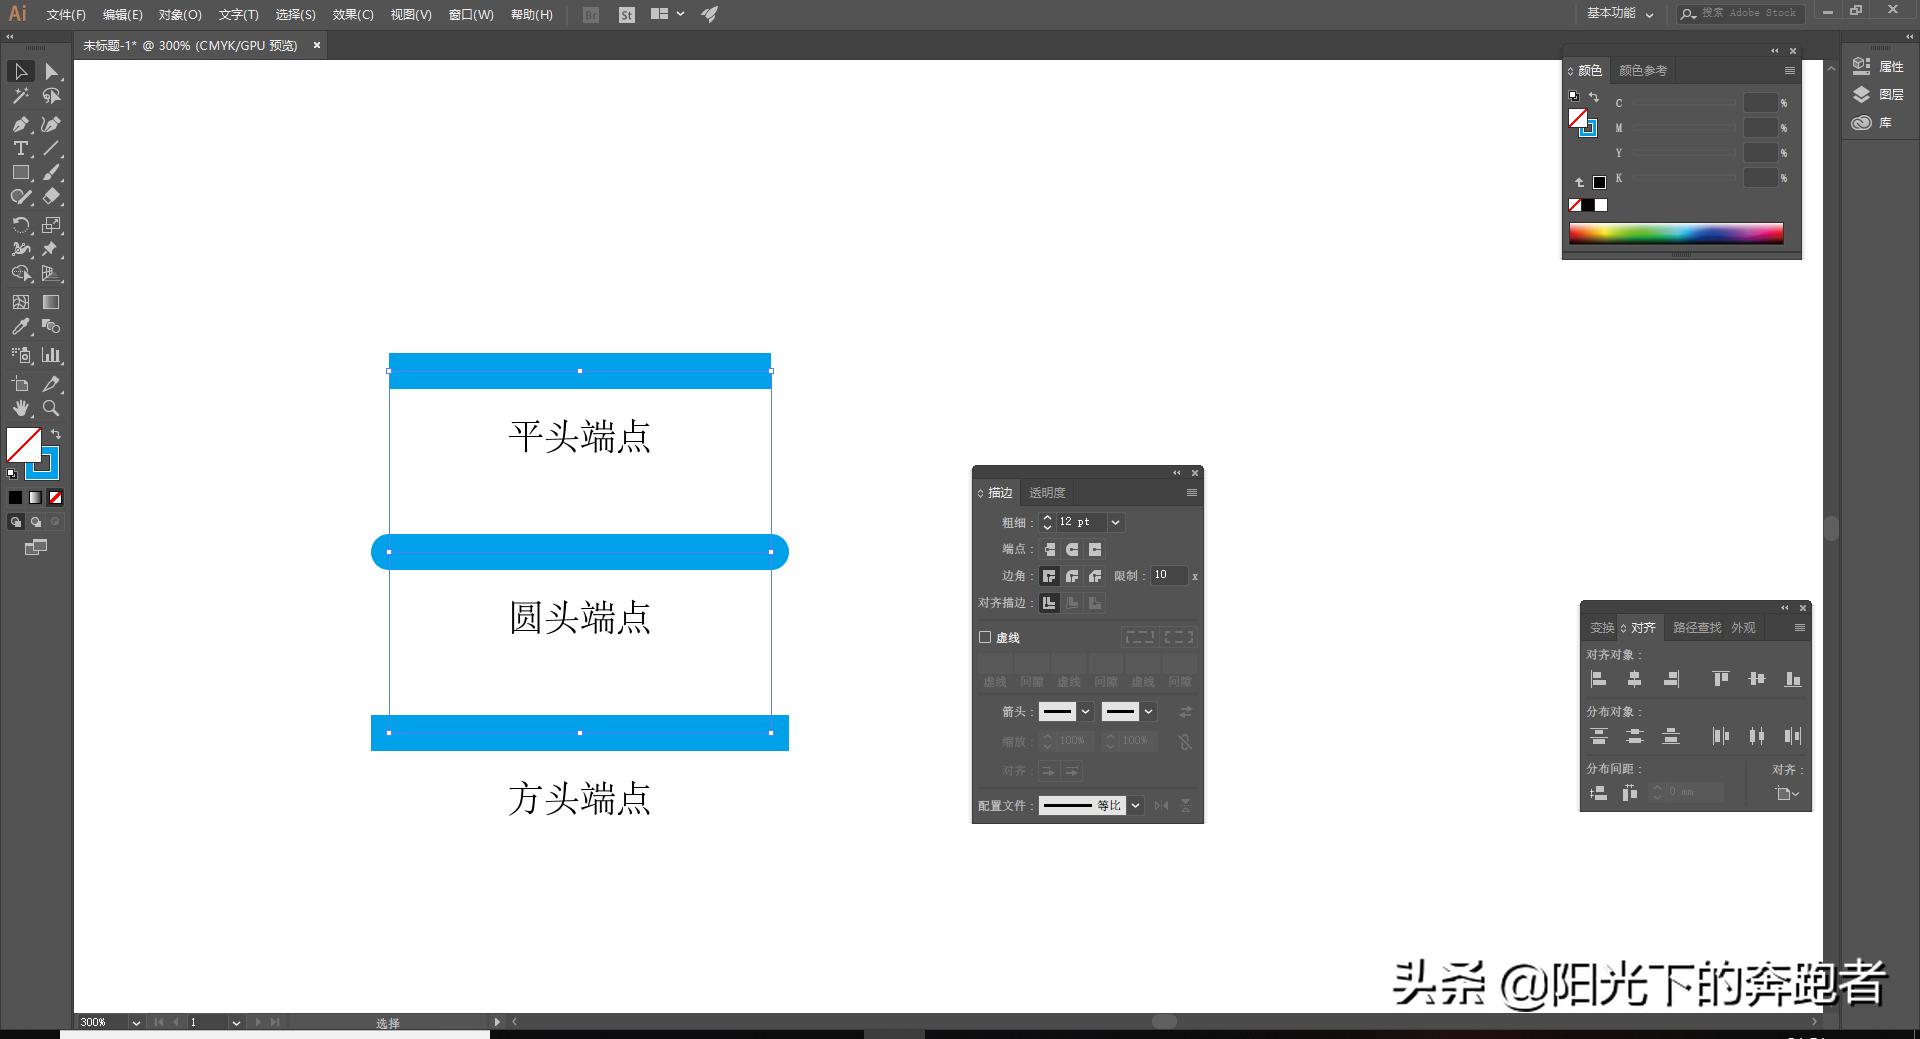
Task: Select the Type tool
Action: point(20,146)
